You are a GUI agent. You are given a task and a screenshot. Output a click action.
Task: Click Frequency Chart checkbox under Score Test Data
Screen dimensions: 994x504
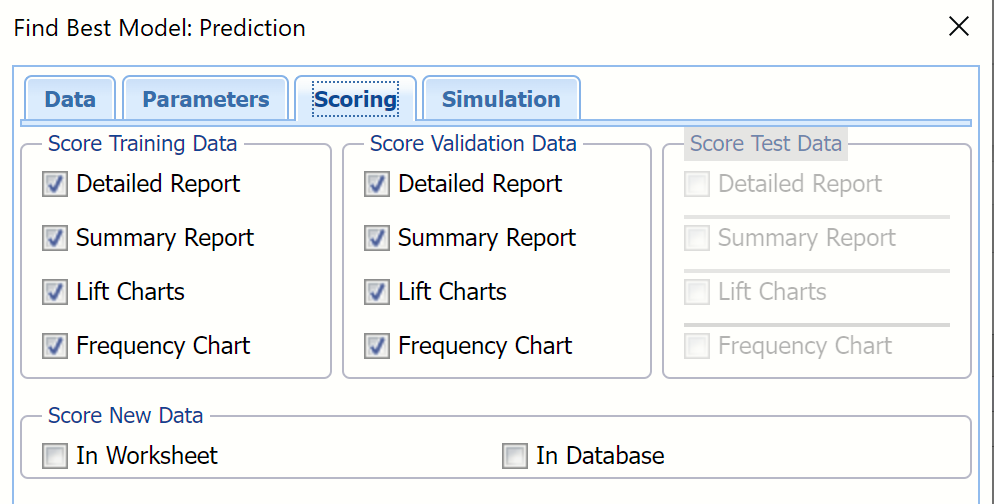click(x=697, y=347)
